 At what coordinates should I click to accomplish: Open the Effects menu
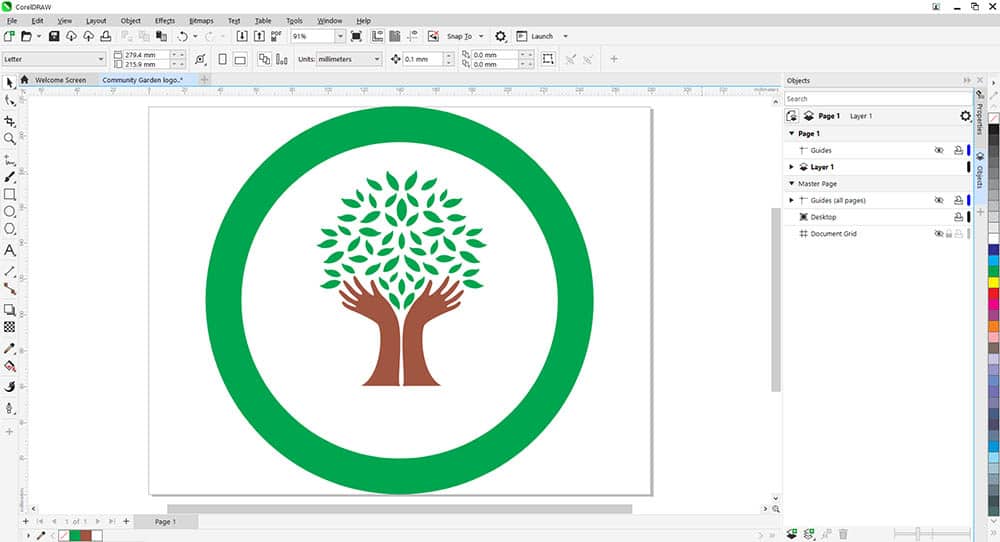pyautogui.click(x=165, y=20)
